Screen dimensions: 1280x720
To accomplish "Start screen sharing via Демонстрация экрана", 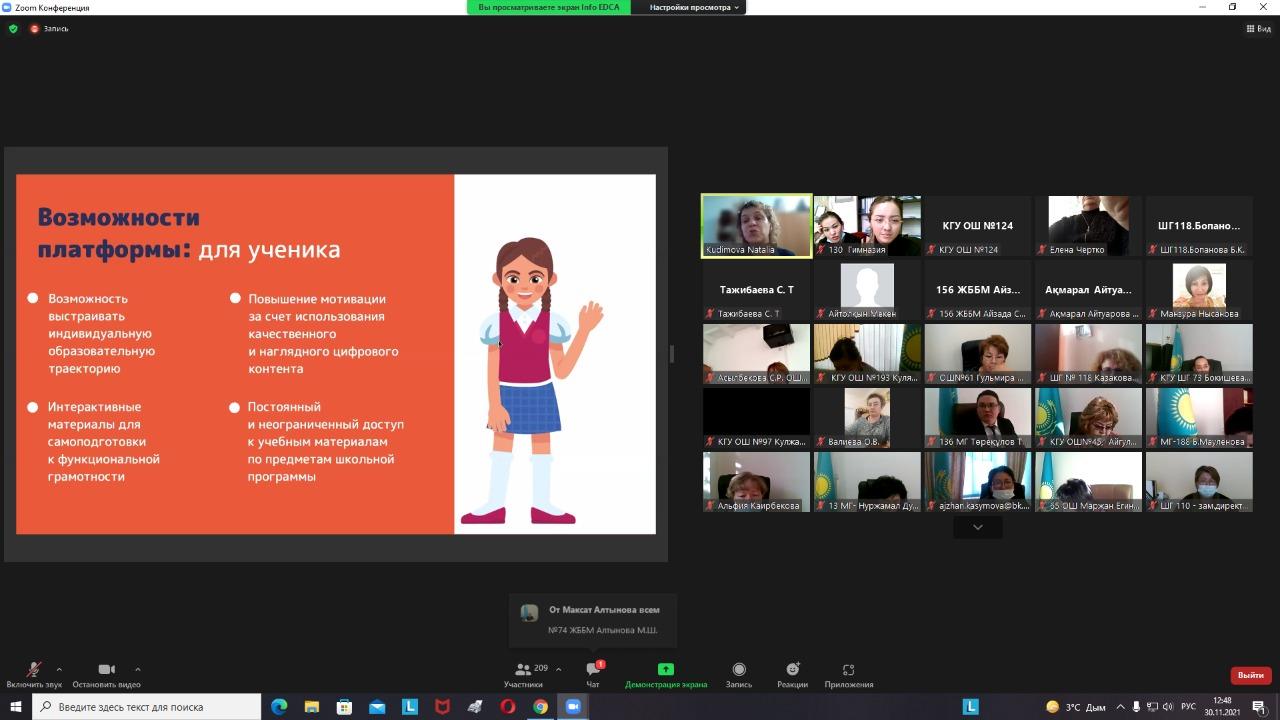I will click(665, 673).
